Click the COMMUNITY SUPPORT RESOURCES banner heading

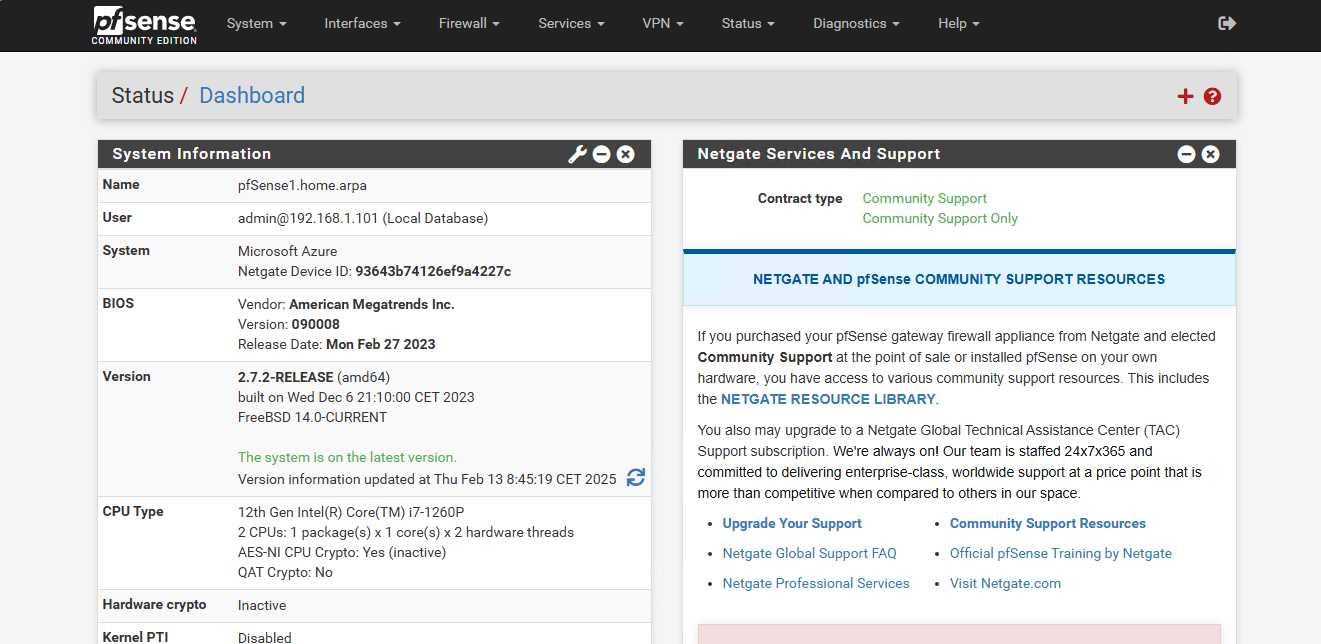(x=959, y=279)
